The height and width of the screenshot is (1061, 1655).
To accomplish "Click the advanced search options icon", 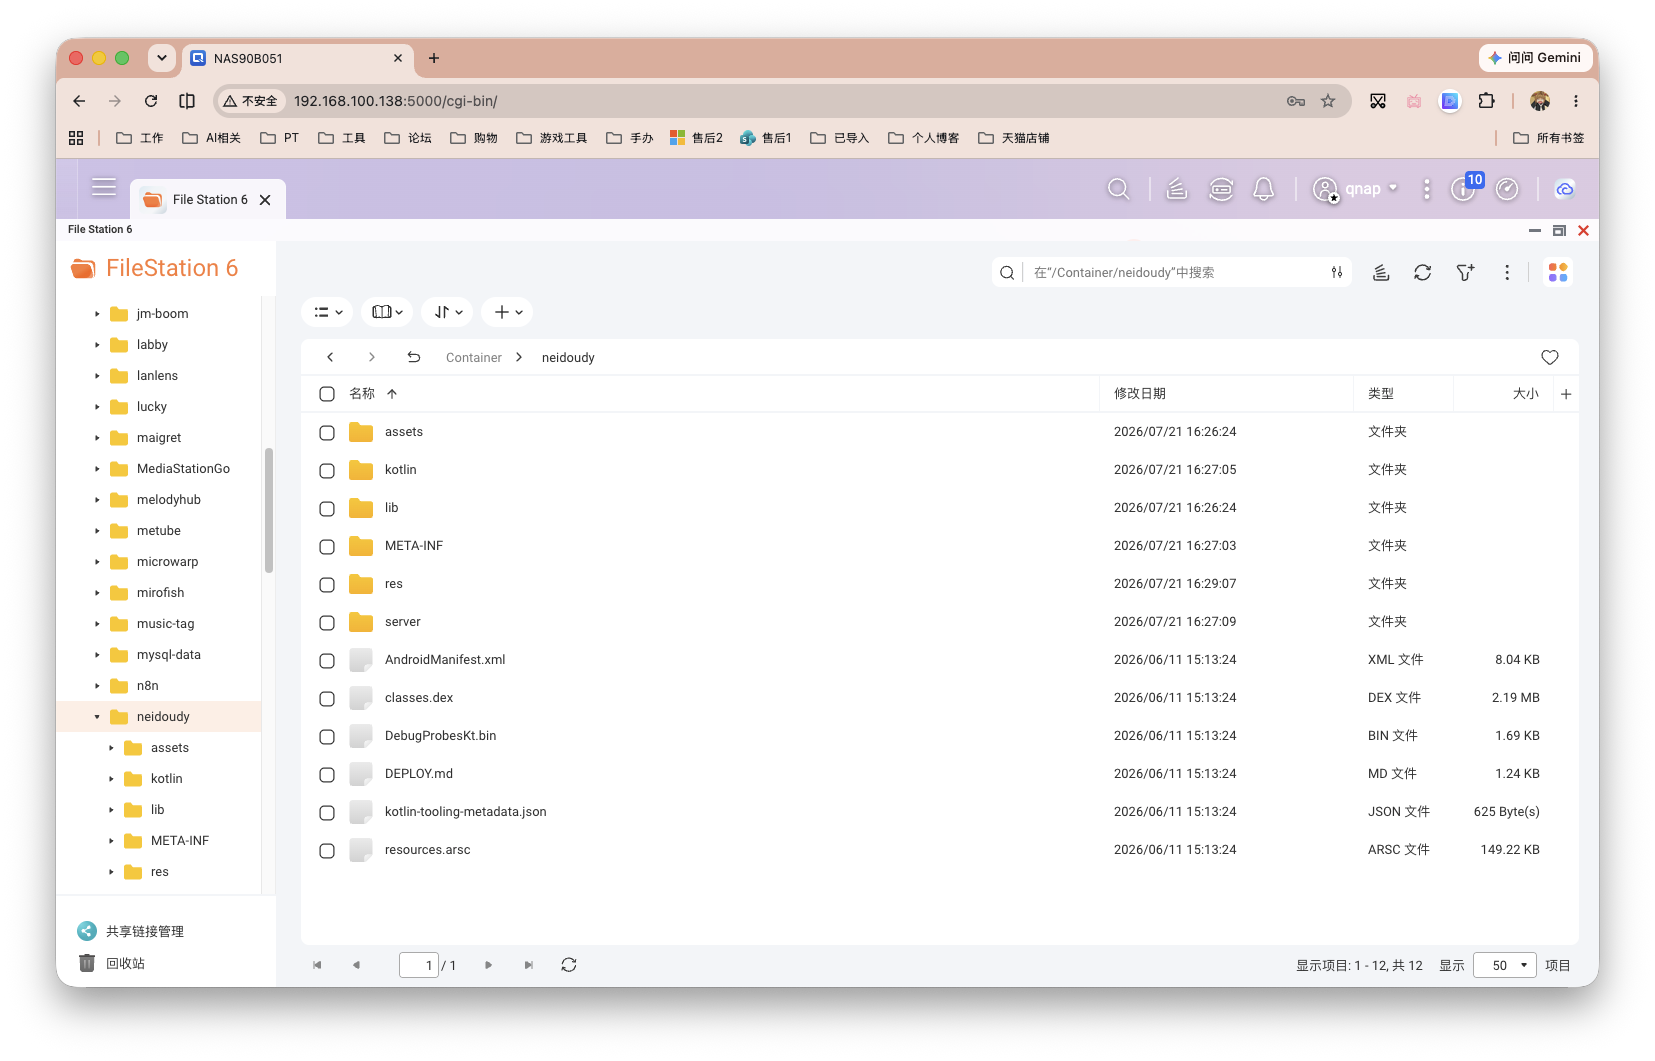I will pos(1337,272).
